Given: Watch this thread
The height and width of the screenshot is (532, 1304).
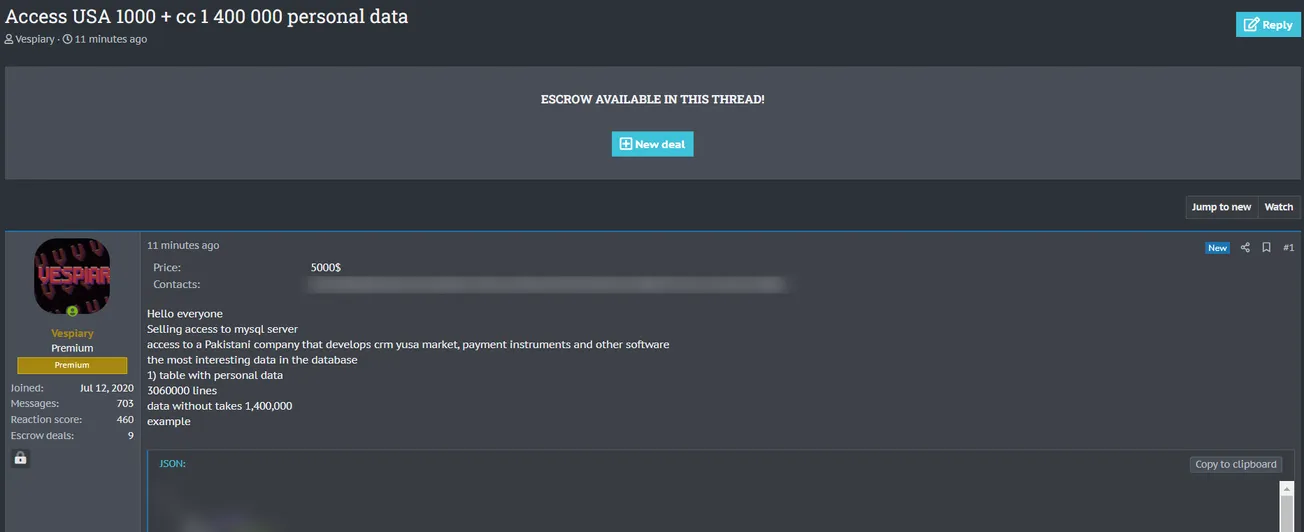Looking at the screenshot, I should 1278,207.
